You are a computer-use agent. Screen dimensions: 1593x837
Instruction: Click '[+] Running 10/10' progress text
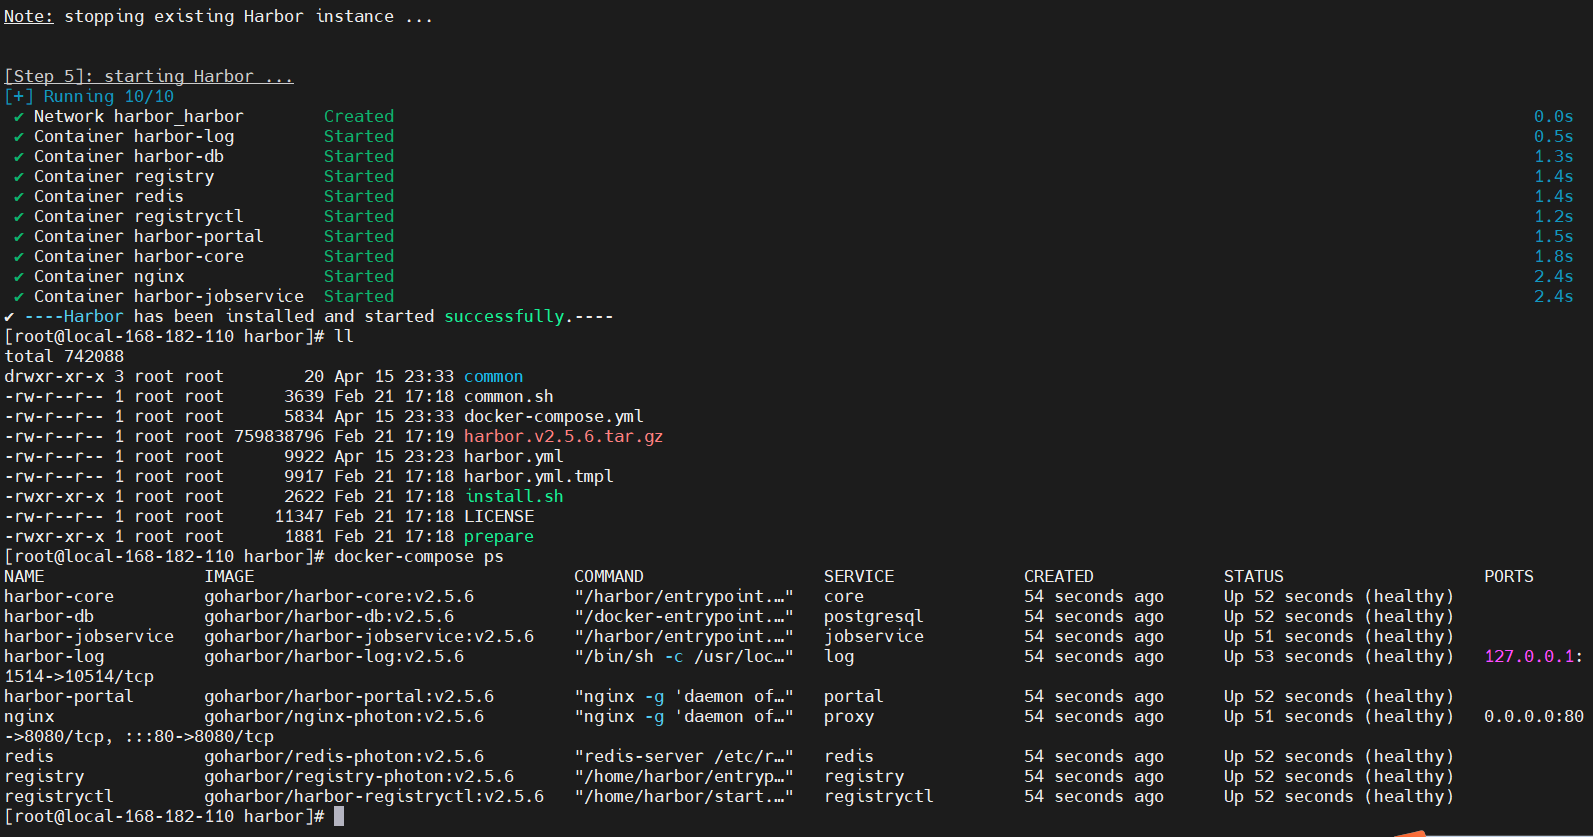(89, 97)
